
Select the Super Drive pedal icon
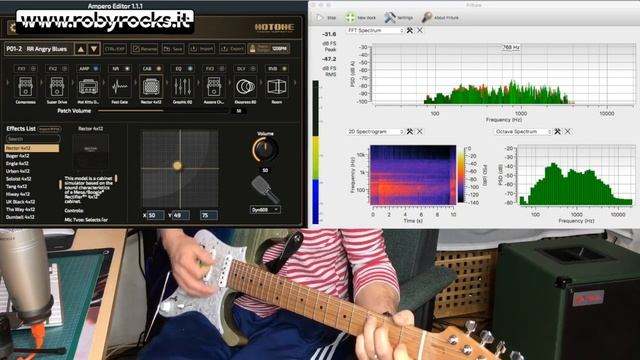[56, 87]
